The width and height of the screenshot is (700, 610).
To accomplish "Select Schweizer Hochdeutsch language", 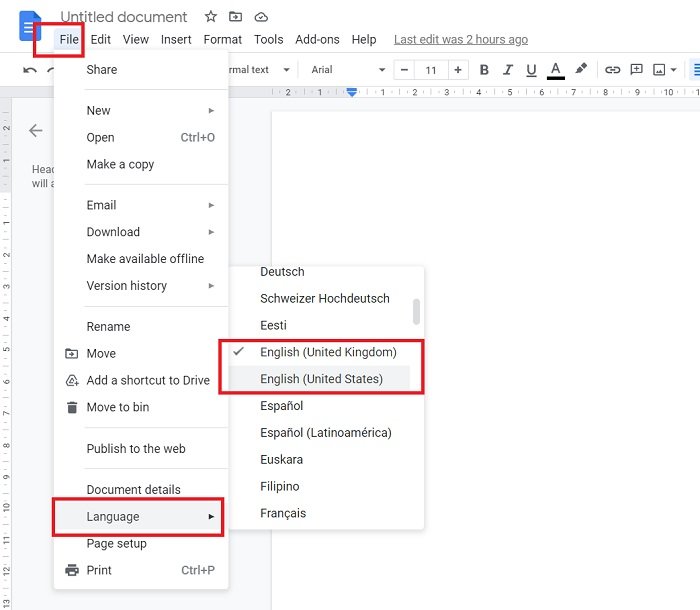I will (319, 298).
